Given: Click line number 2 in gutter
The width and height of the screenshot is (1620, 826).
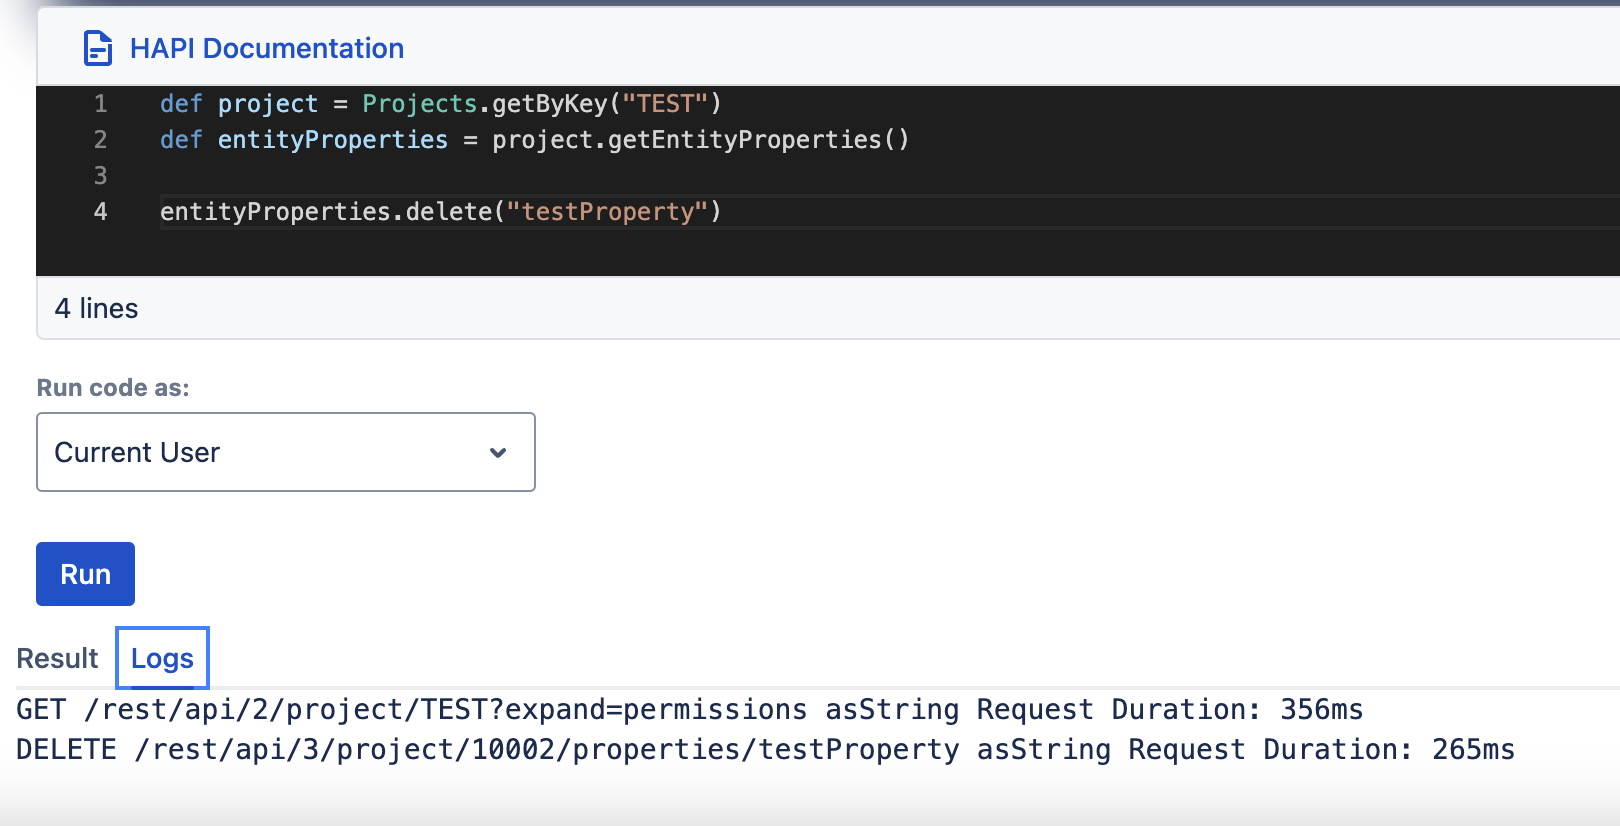Looking at the screenshot, I should [100, 140].
